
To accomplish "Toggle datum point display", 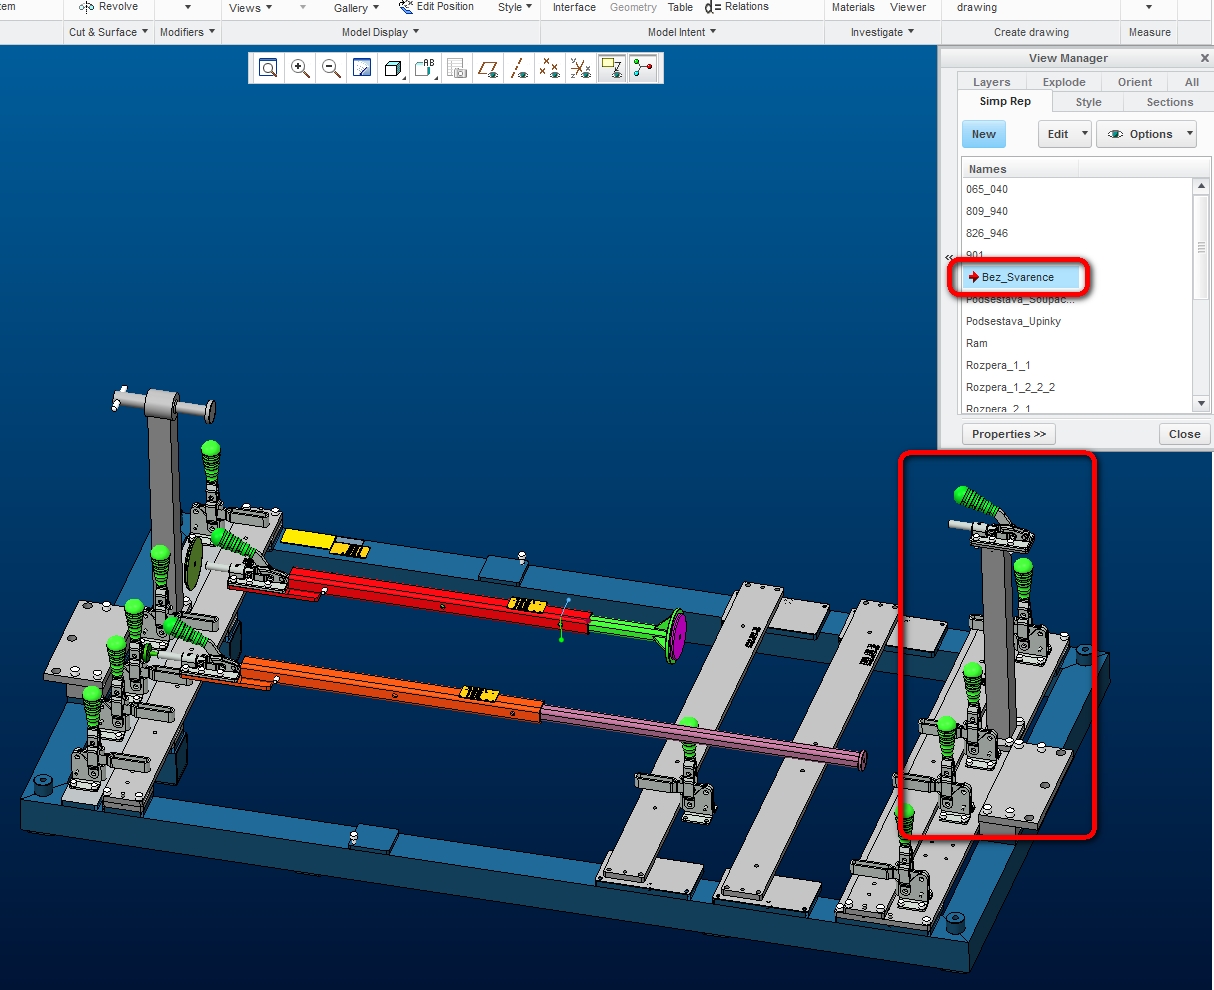I will [550, 68].
